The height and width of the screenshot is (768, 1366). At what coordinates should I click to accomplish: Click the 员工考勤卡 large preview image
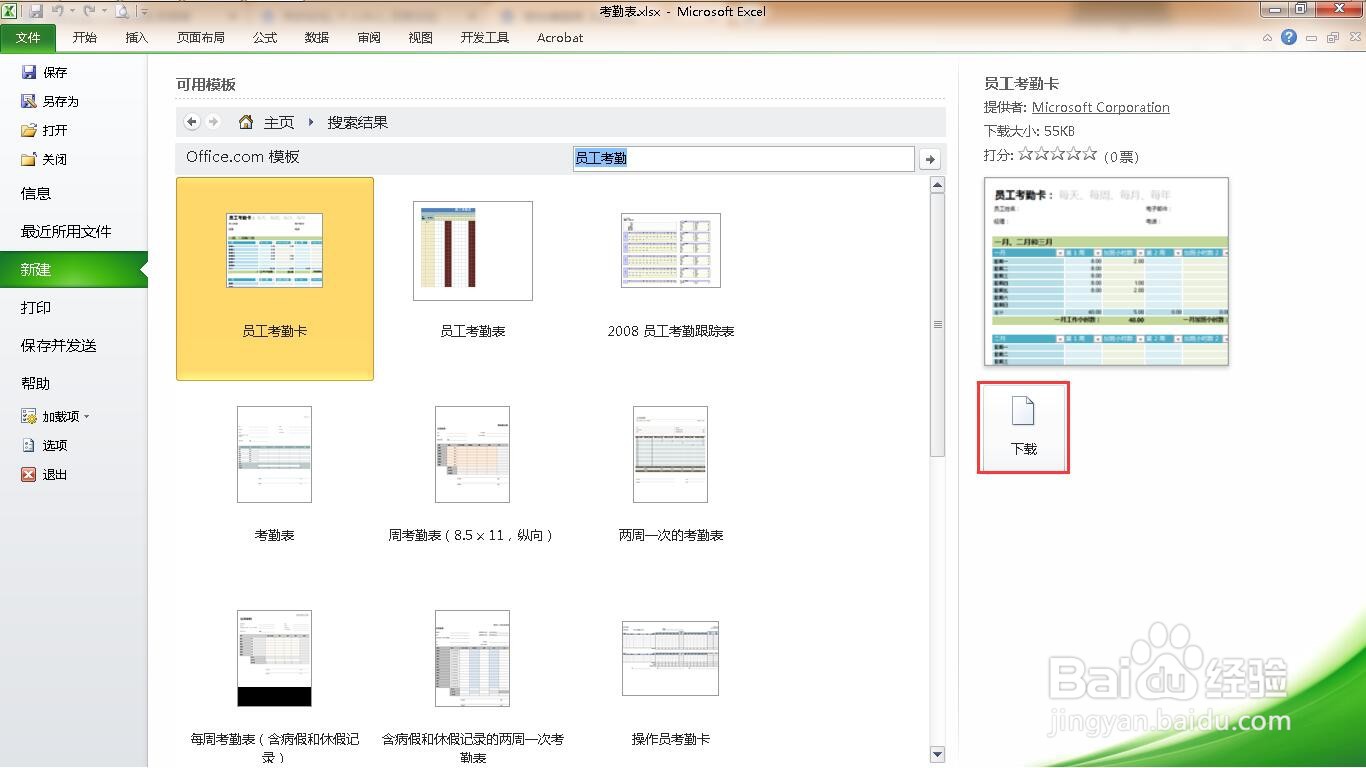pos(1106,272)
